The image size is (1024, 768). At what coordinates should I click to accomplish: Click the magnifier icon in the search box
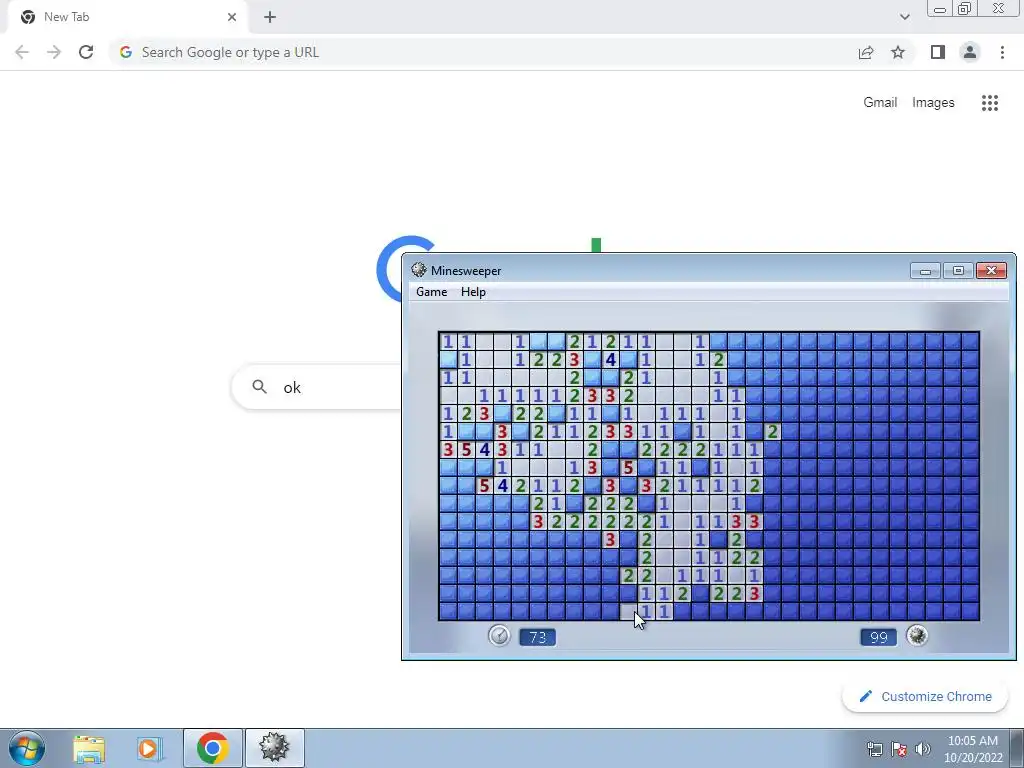(259, 387)
